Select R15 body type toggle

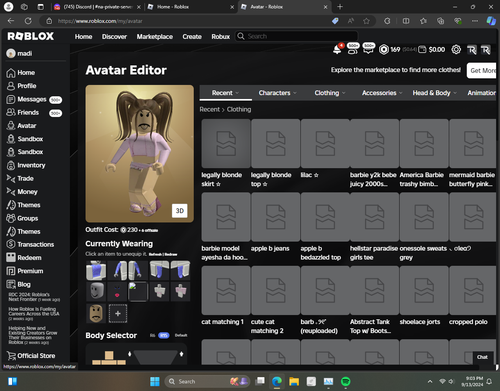pyautogui.click(x=163, y=335)
